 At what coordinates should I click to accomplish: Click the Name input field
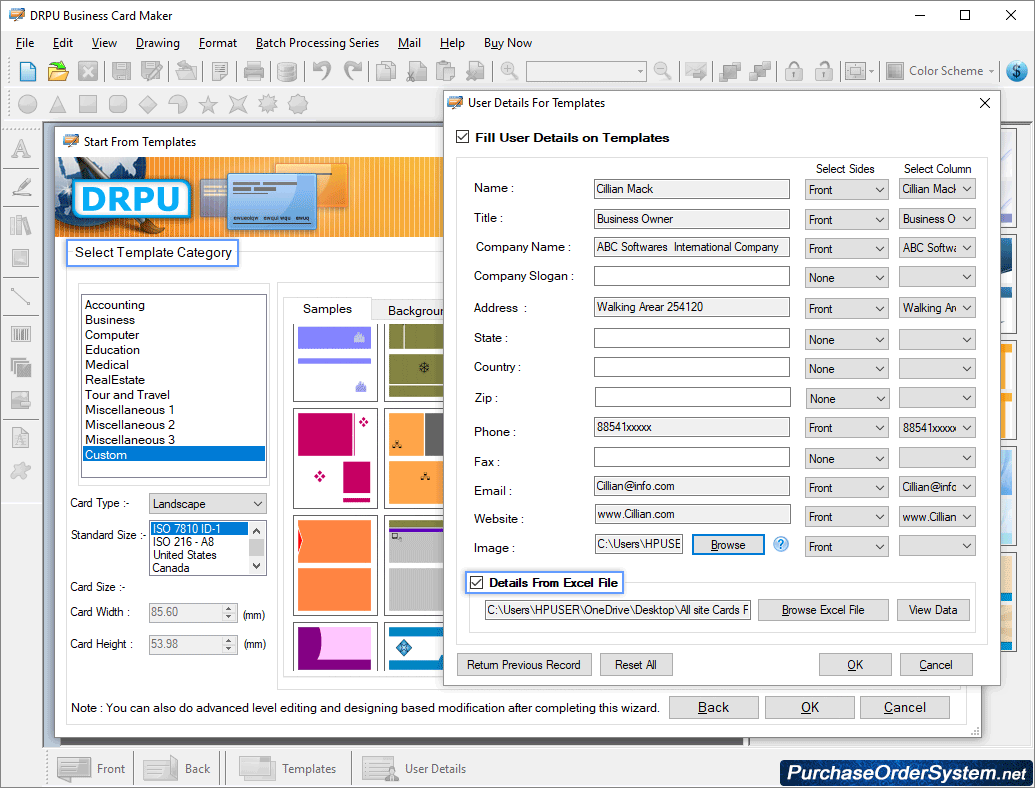tap(692, 189)
